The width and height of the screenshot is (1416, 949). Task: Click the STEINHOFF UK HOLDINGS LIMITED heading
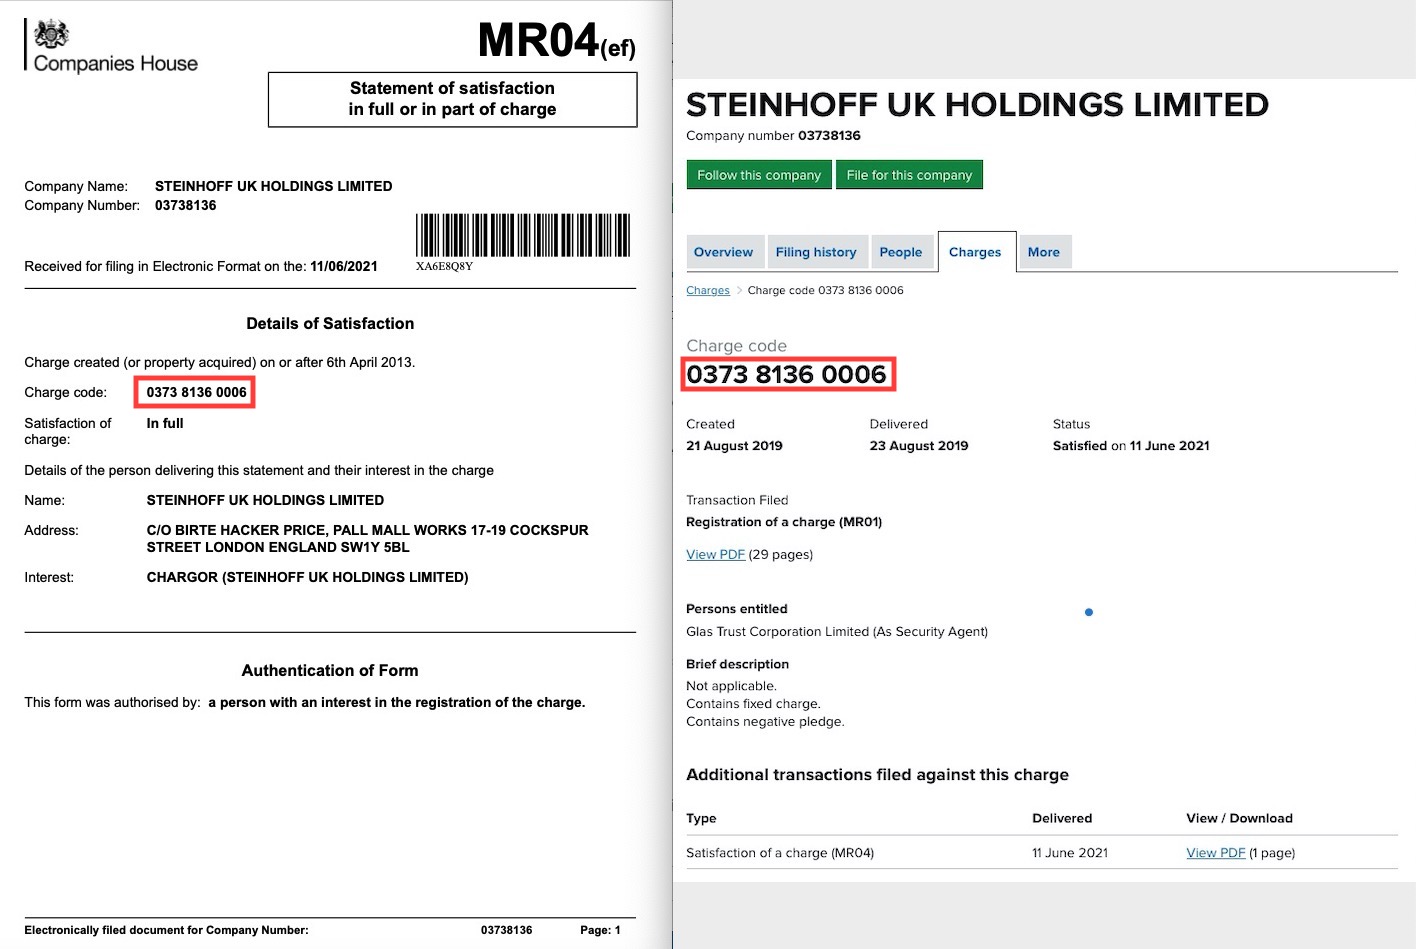pyautogui.click(x=977, y=104)
